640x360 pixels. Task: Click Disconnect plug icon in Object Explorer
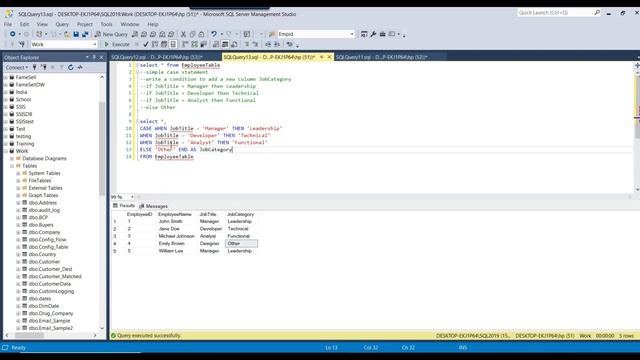(44, 67)
